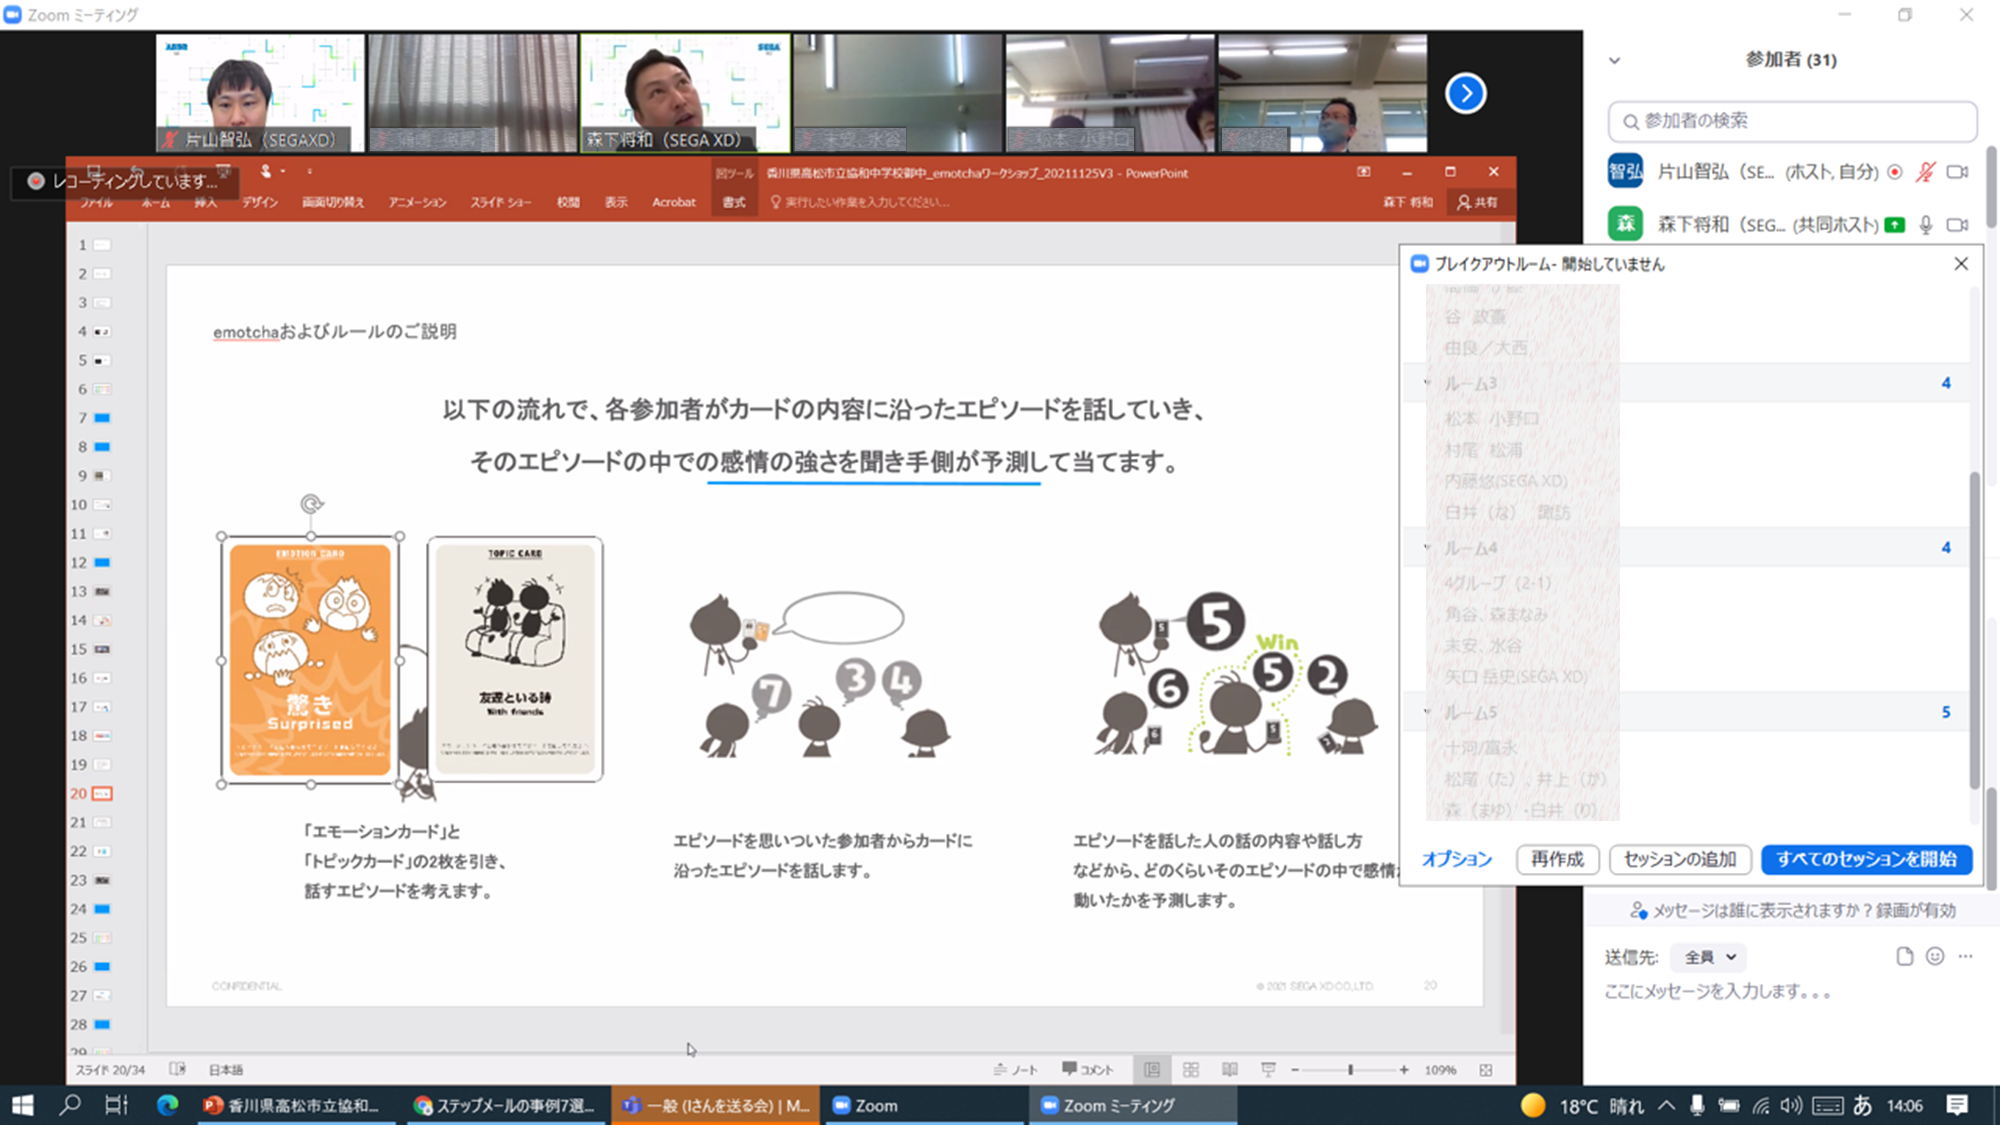Fit slide to current window

[1486, 1070]
